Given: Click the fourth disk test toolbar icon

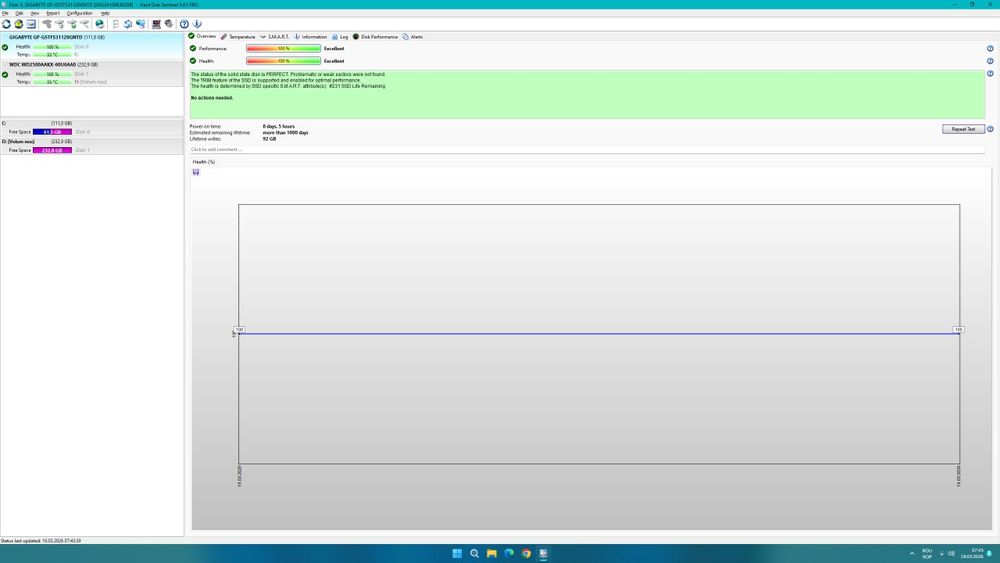Looking at the screenshot, I should 84,24.
